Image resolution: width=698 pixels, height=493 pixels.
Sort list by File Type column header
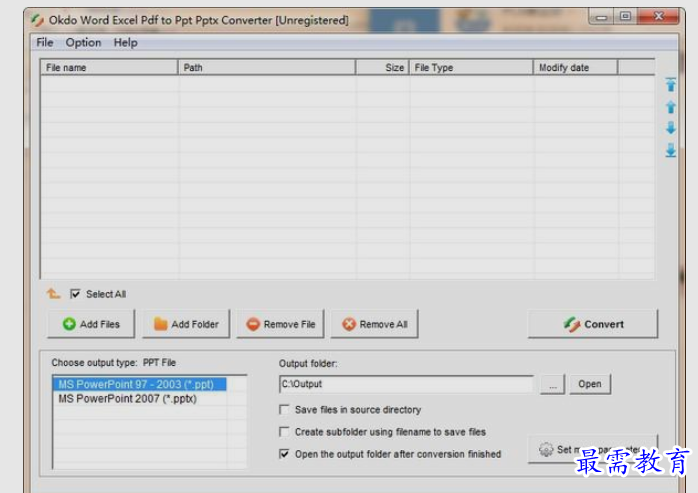pyautogui.click(x=471, y=68)
